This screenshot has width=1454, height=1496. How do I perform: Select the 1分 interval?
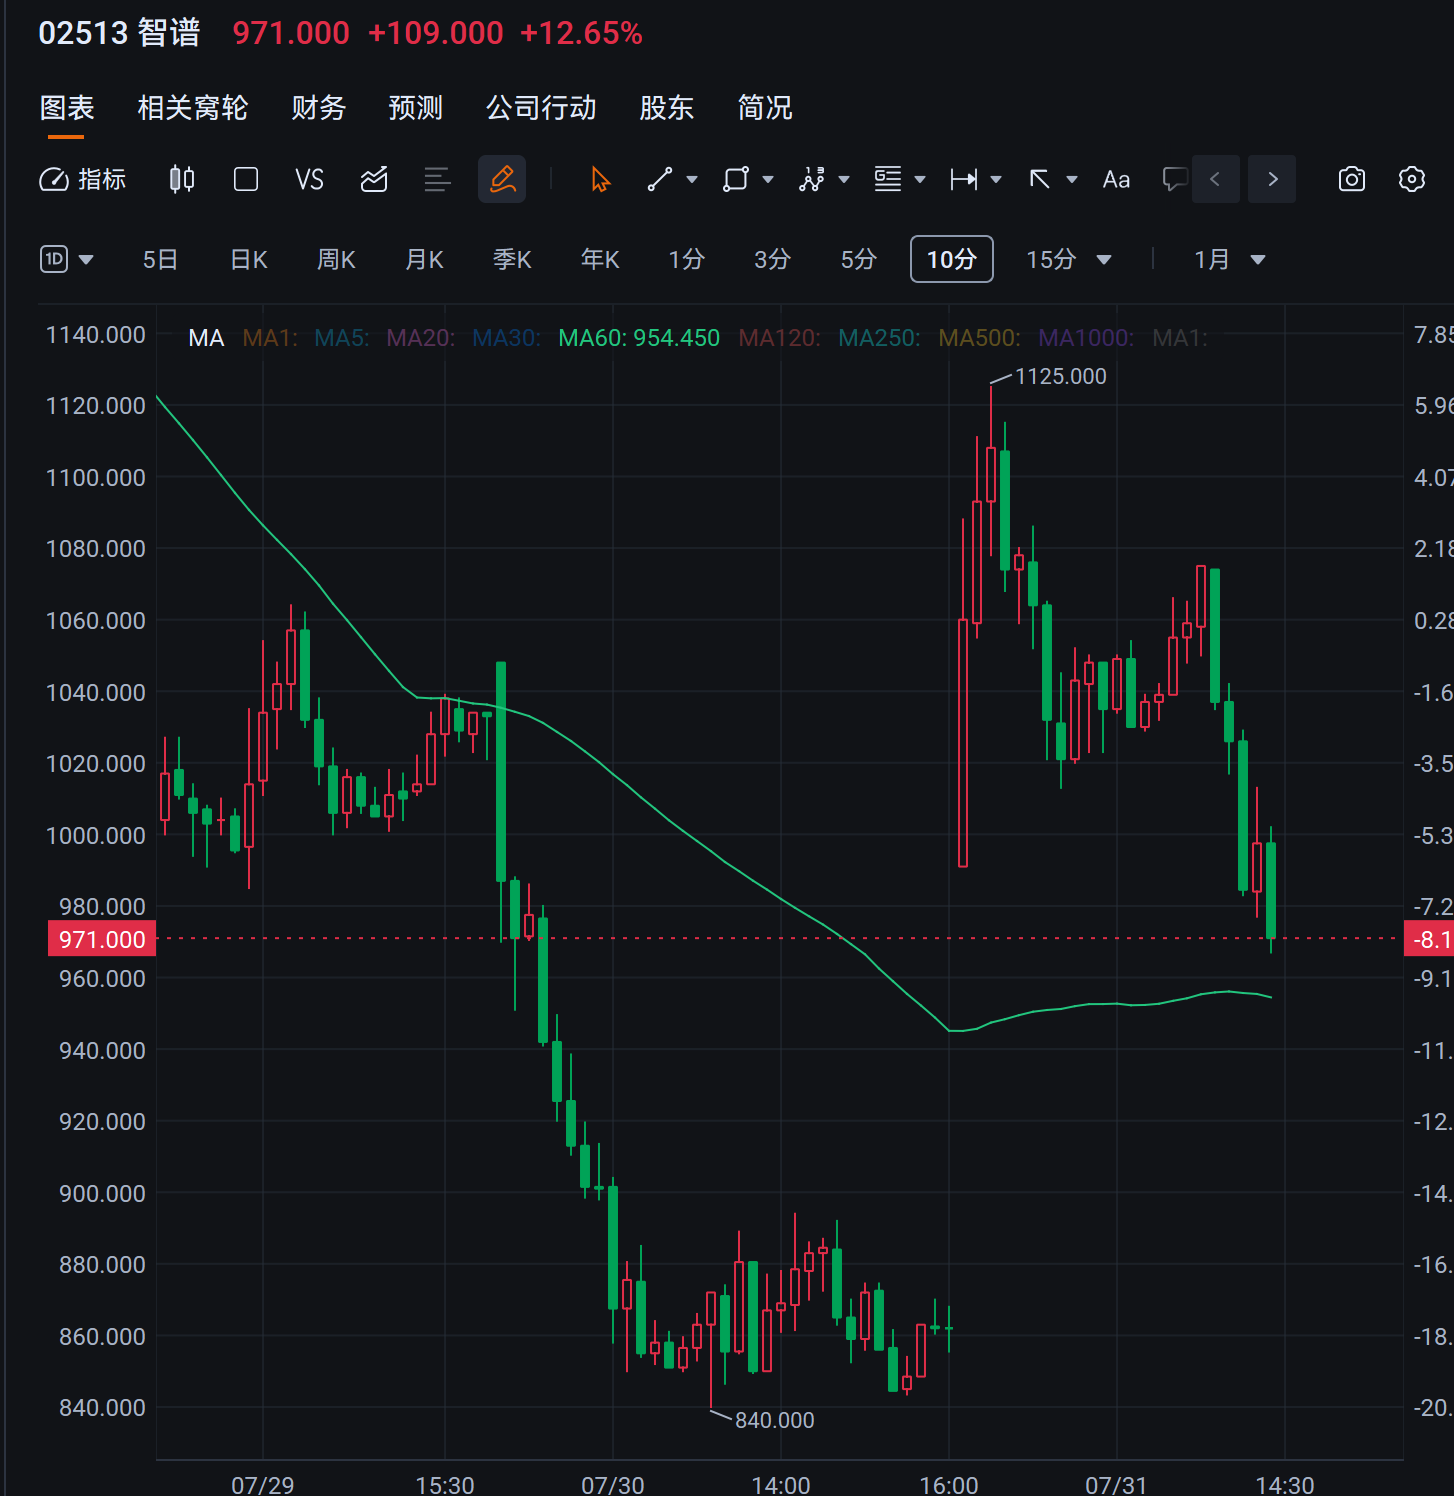point(687,260)
